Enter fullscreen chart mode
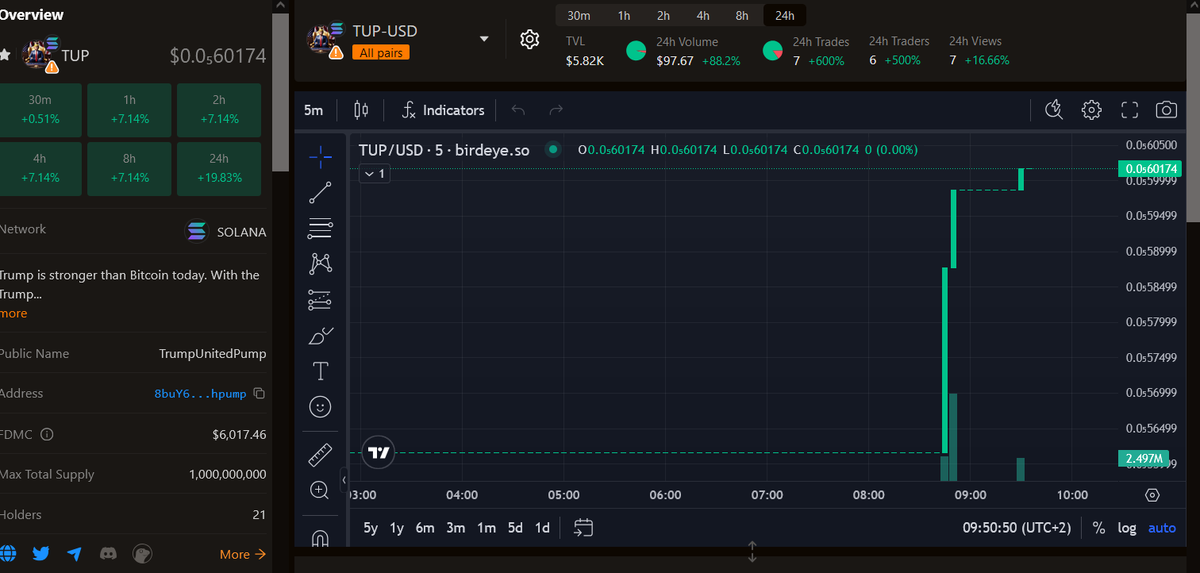 [x=1129, y=110]
